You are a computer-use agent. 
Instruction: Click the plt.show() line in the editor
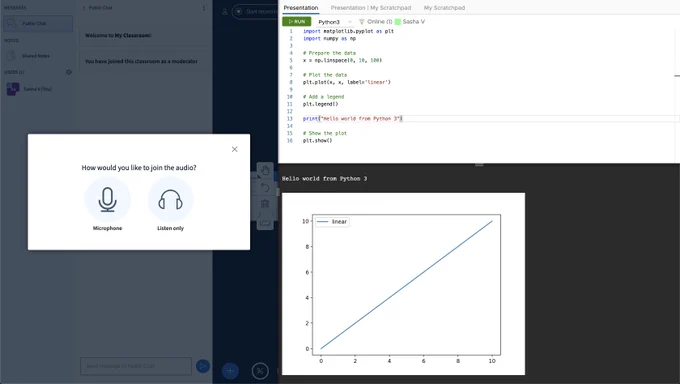point(317,141)
